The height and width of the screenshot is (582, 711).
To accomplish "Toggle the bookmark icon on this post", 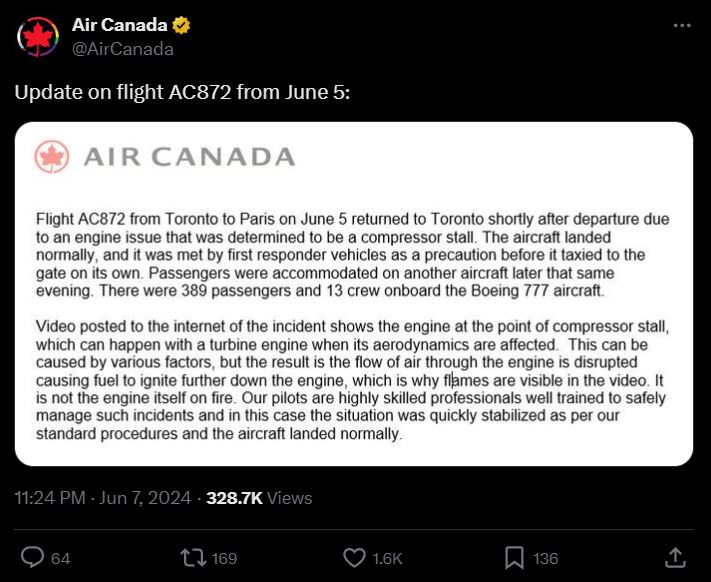I will (x=514, y=557).
